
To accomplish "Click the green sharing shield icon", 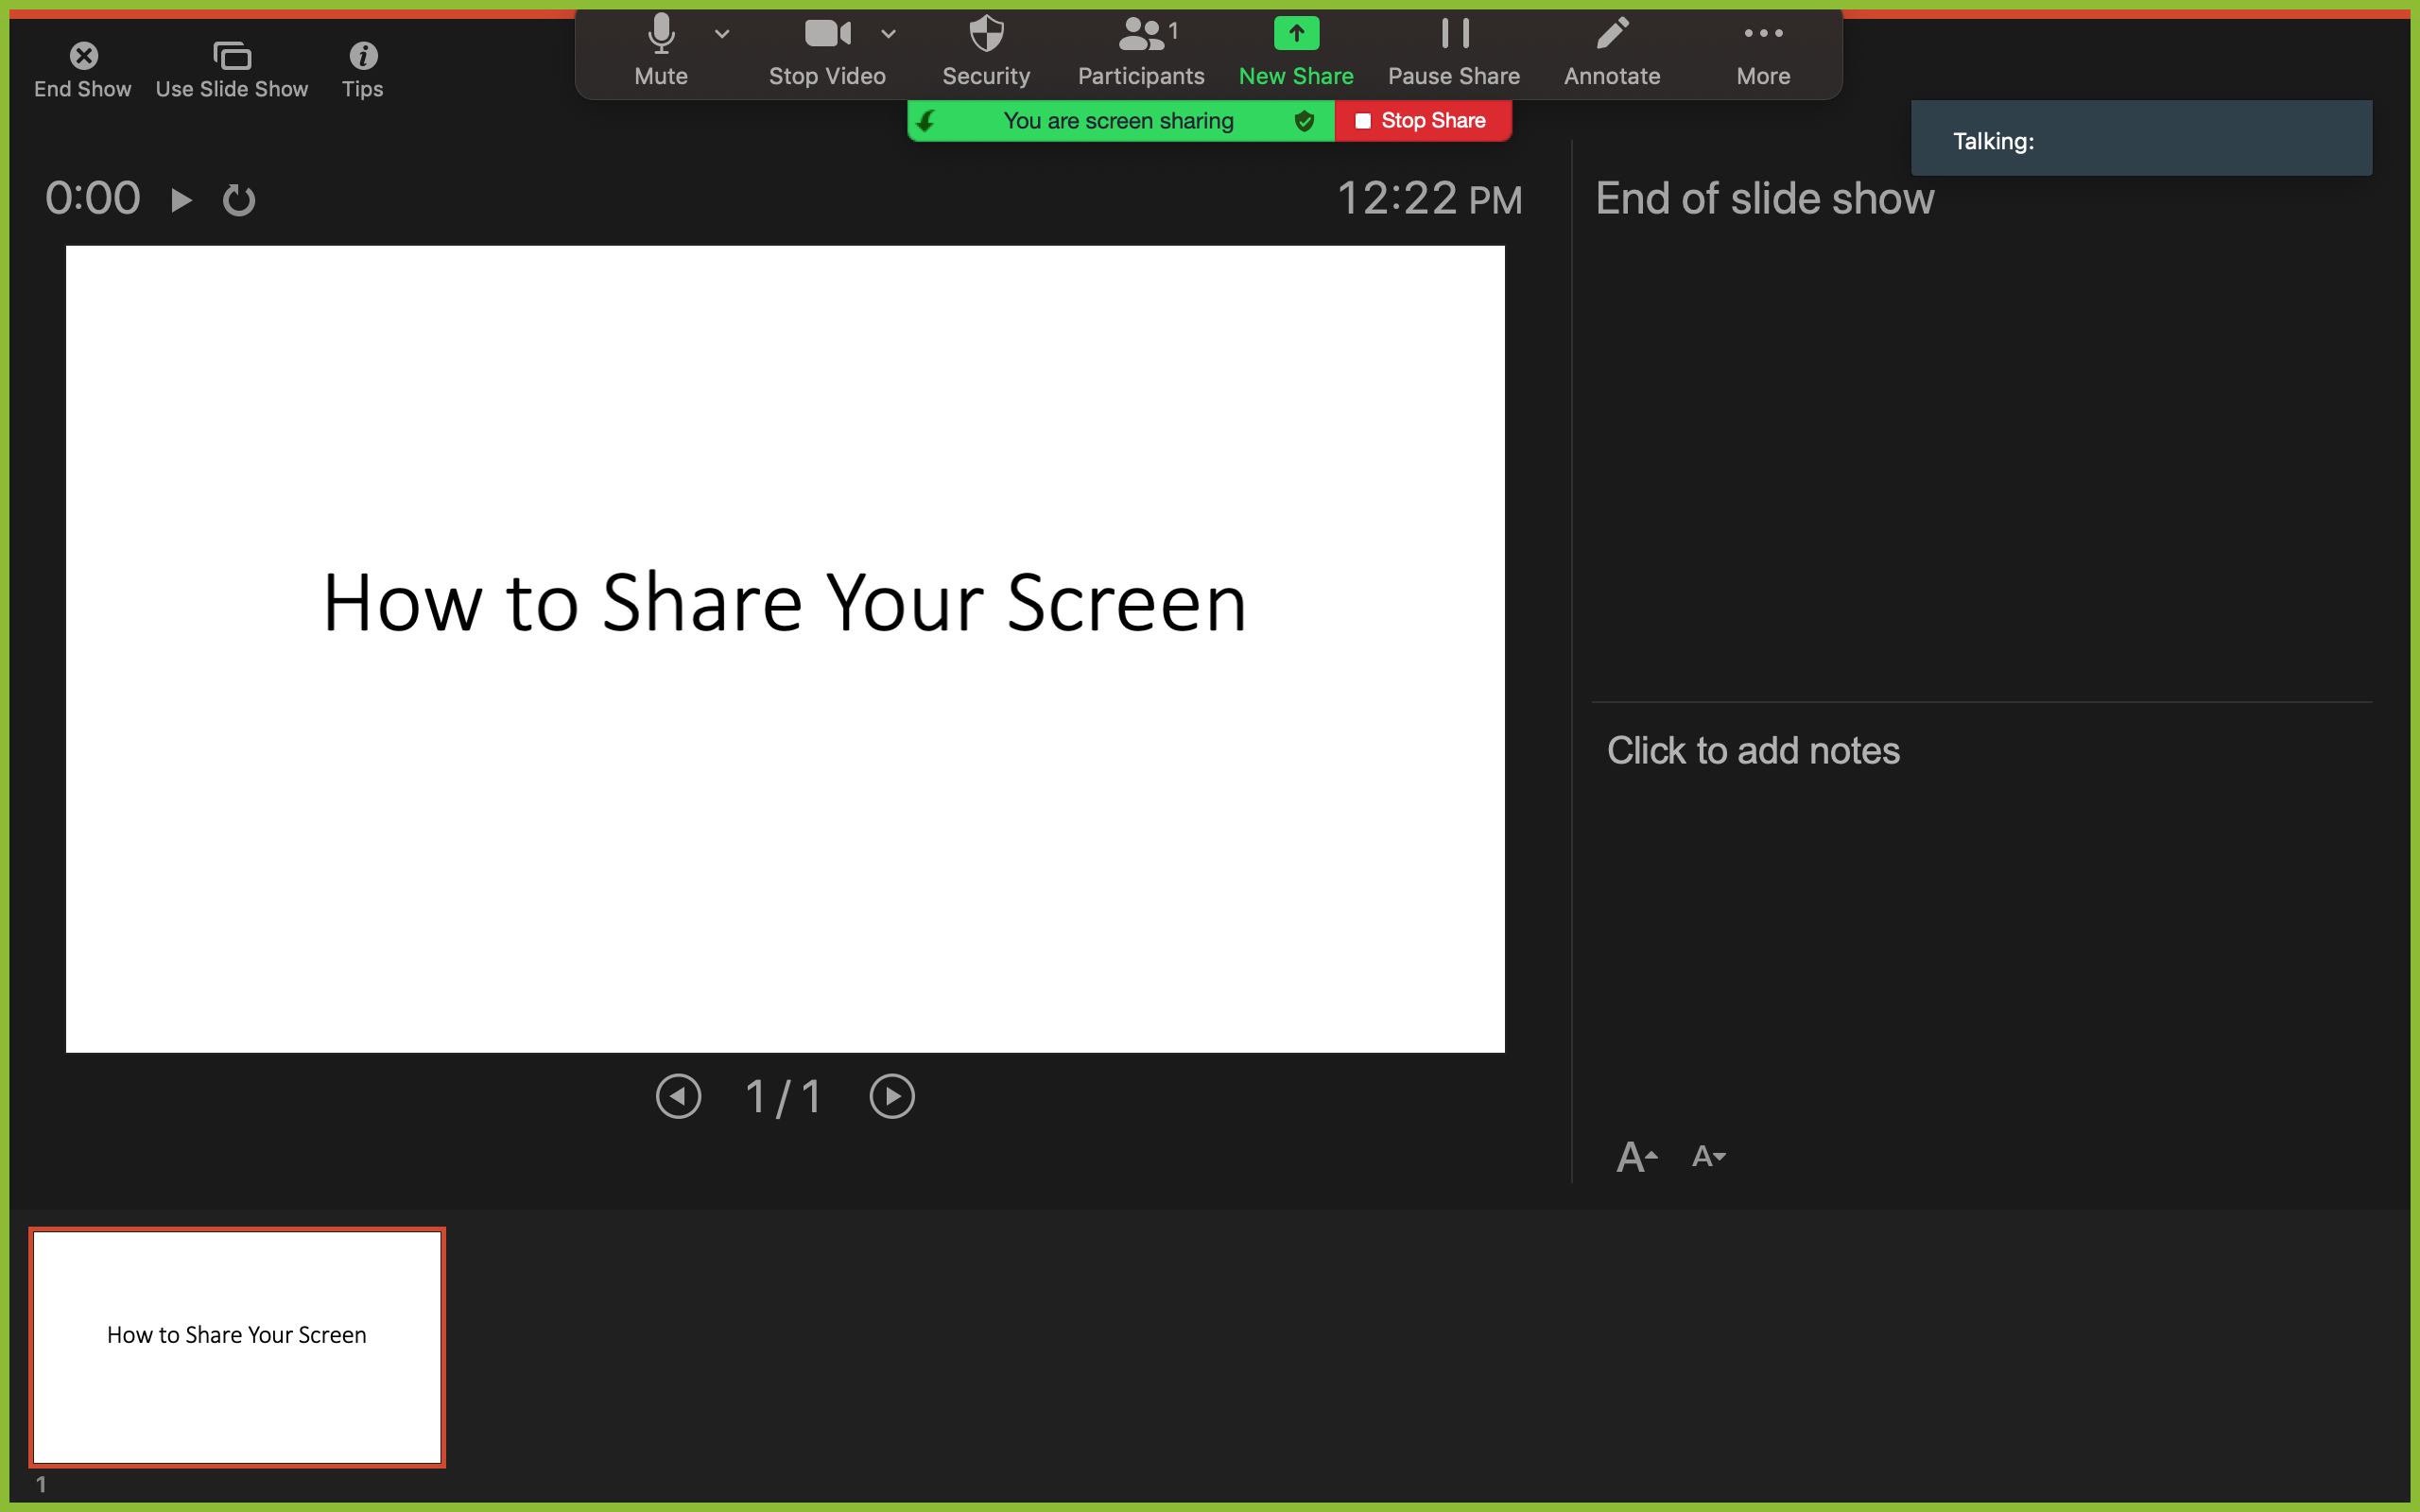I will tap(1304, 121).
